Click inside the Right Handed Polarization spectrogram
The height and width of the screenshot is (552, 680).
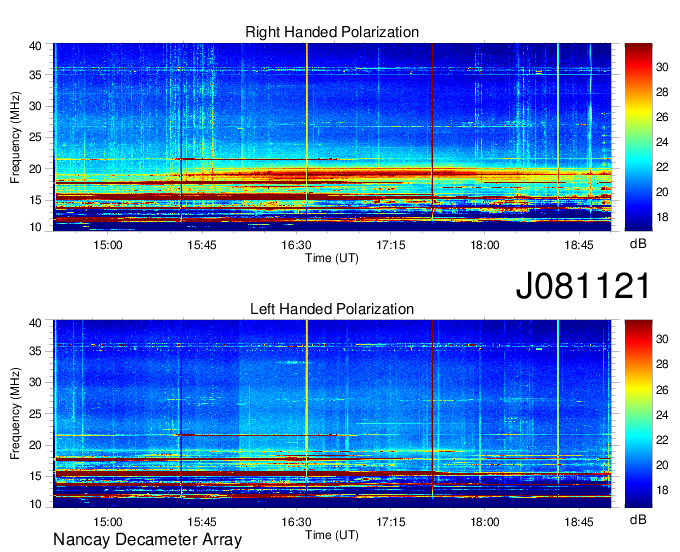coord(332,137)
